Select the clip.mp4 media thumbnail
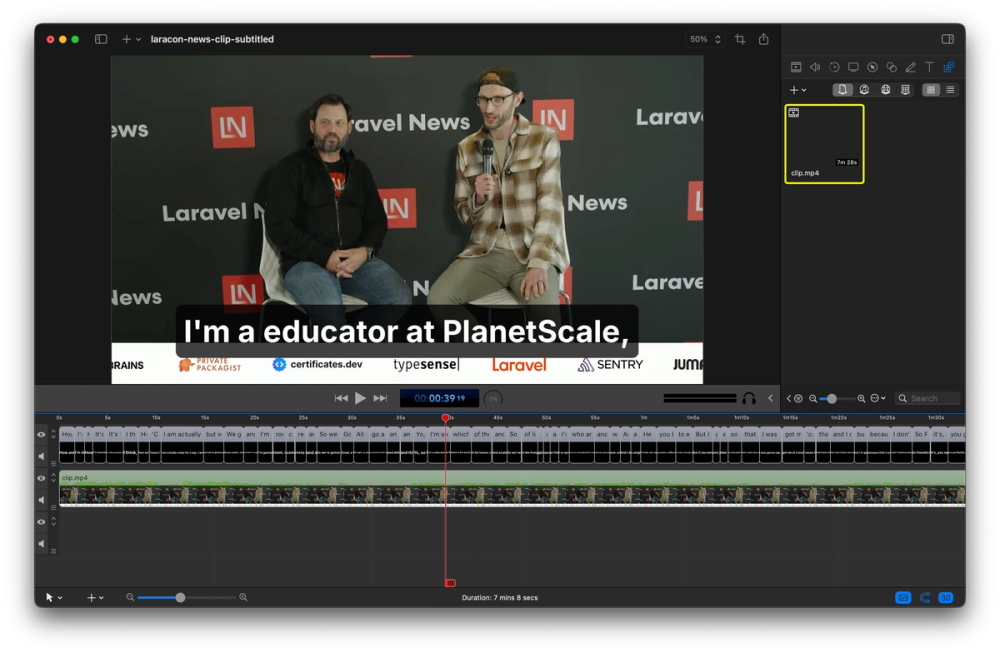 [x=824, y=143]
